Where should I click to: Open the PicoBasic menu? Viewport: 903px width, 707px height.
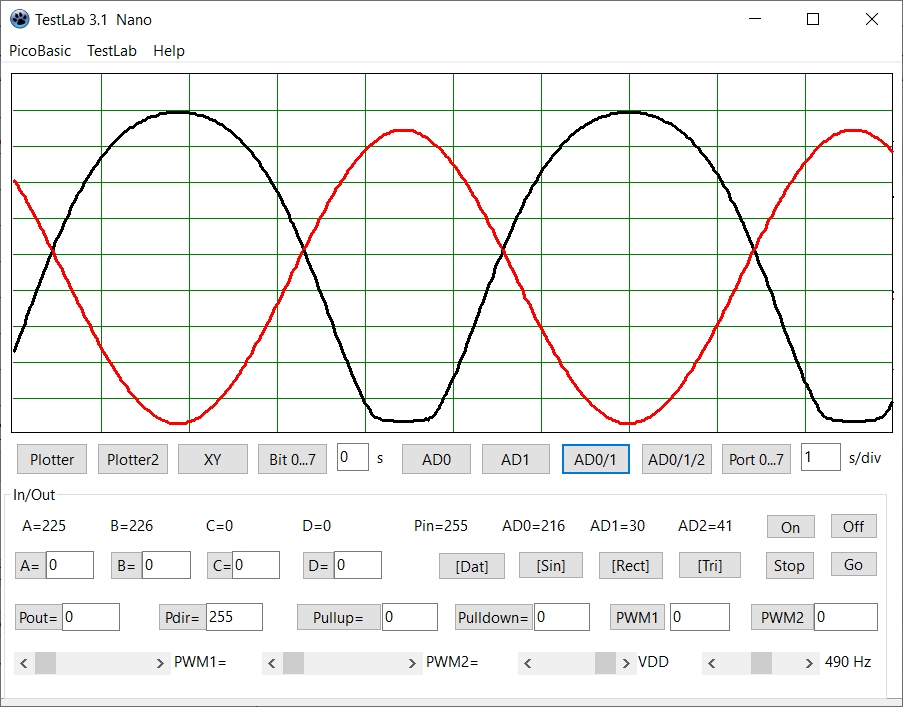click(x=40, y=51)
